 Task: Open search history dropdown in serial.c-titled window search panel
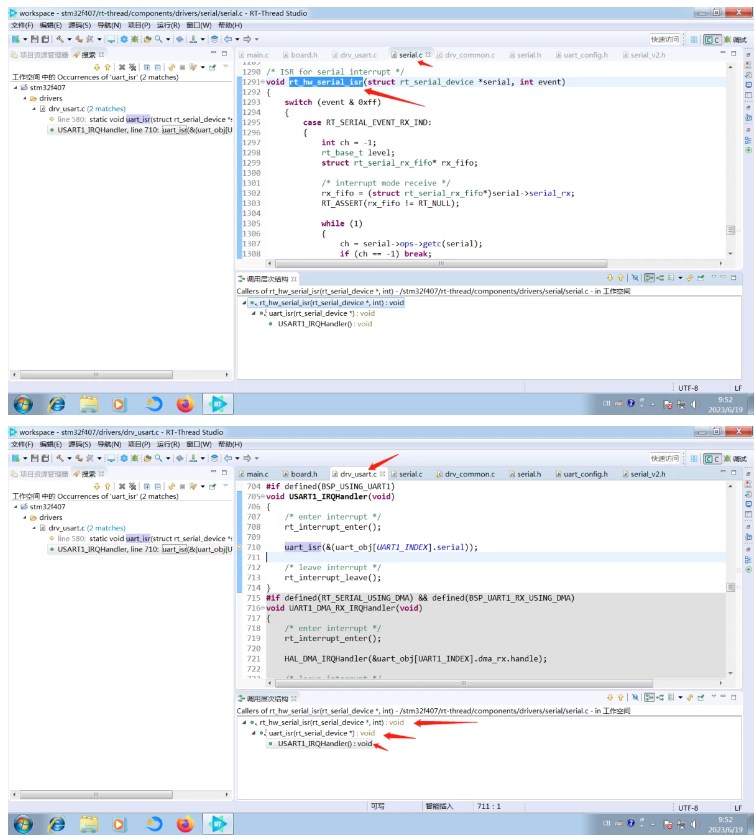tap(203, 67)
